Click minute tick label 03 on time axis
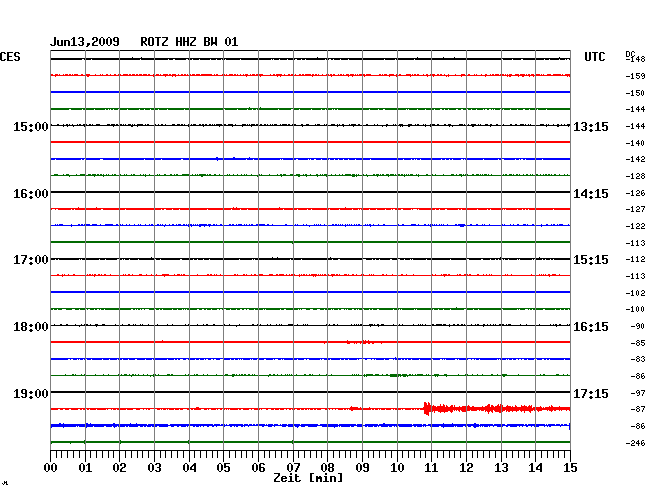 pos(154,468)
